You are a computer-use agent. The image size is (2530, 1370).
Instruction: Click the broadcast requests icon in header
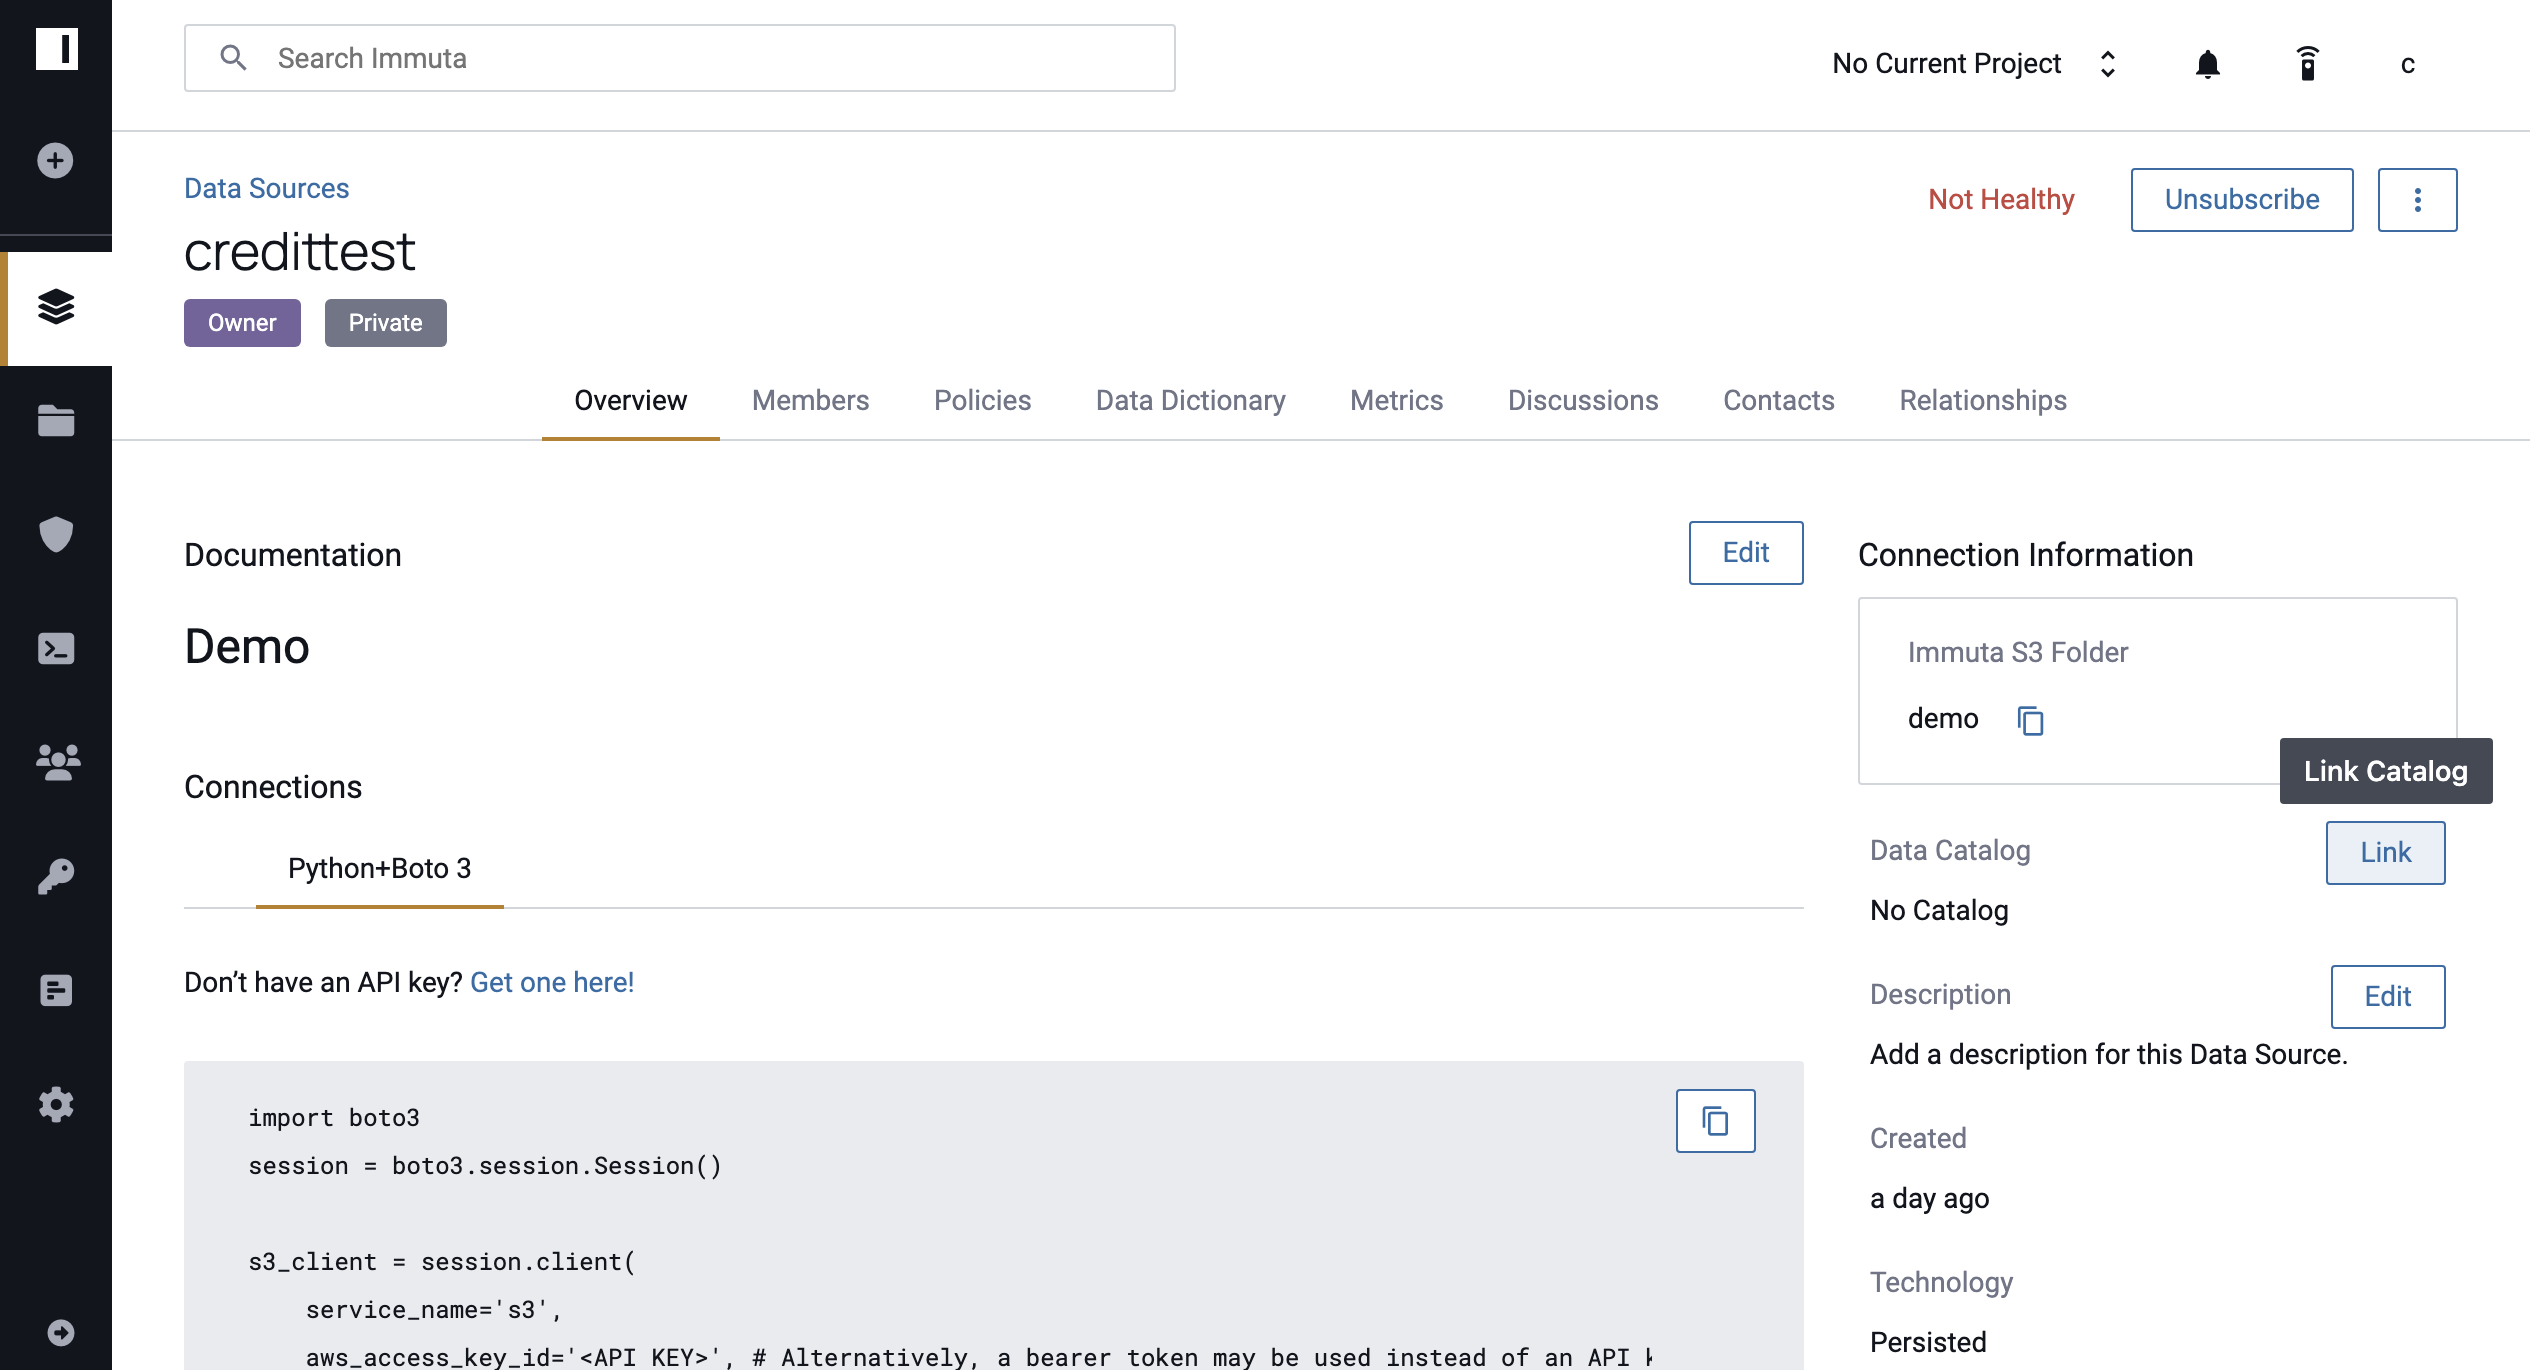[2307, 64]
